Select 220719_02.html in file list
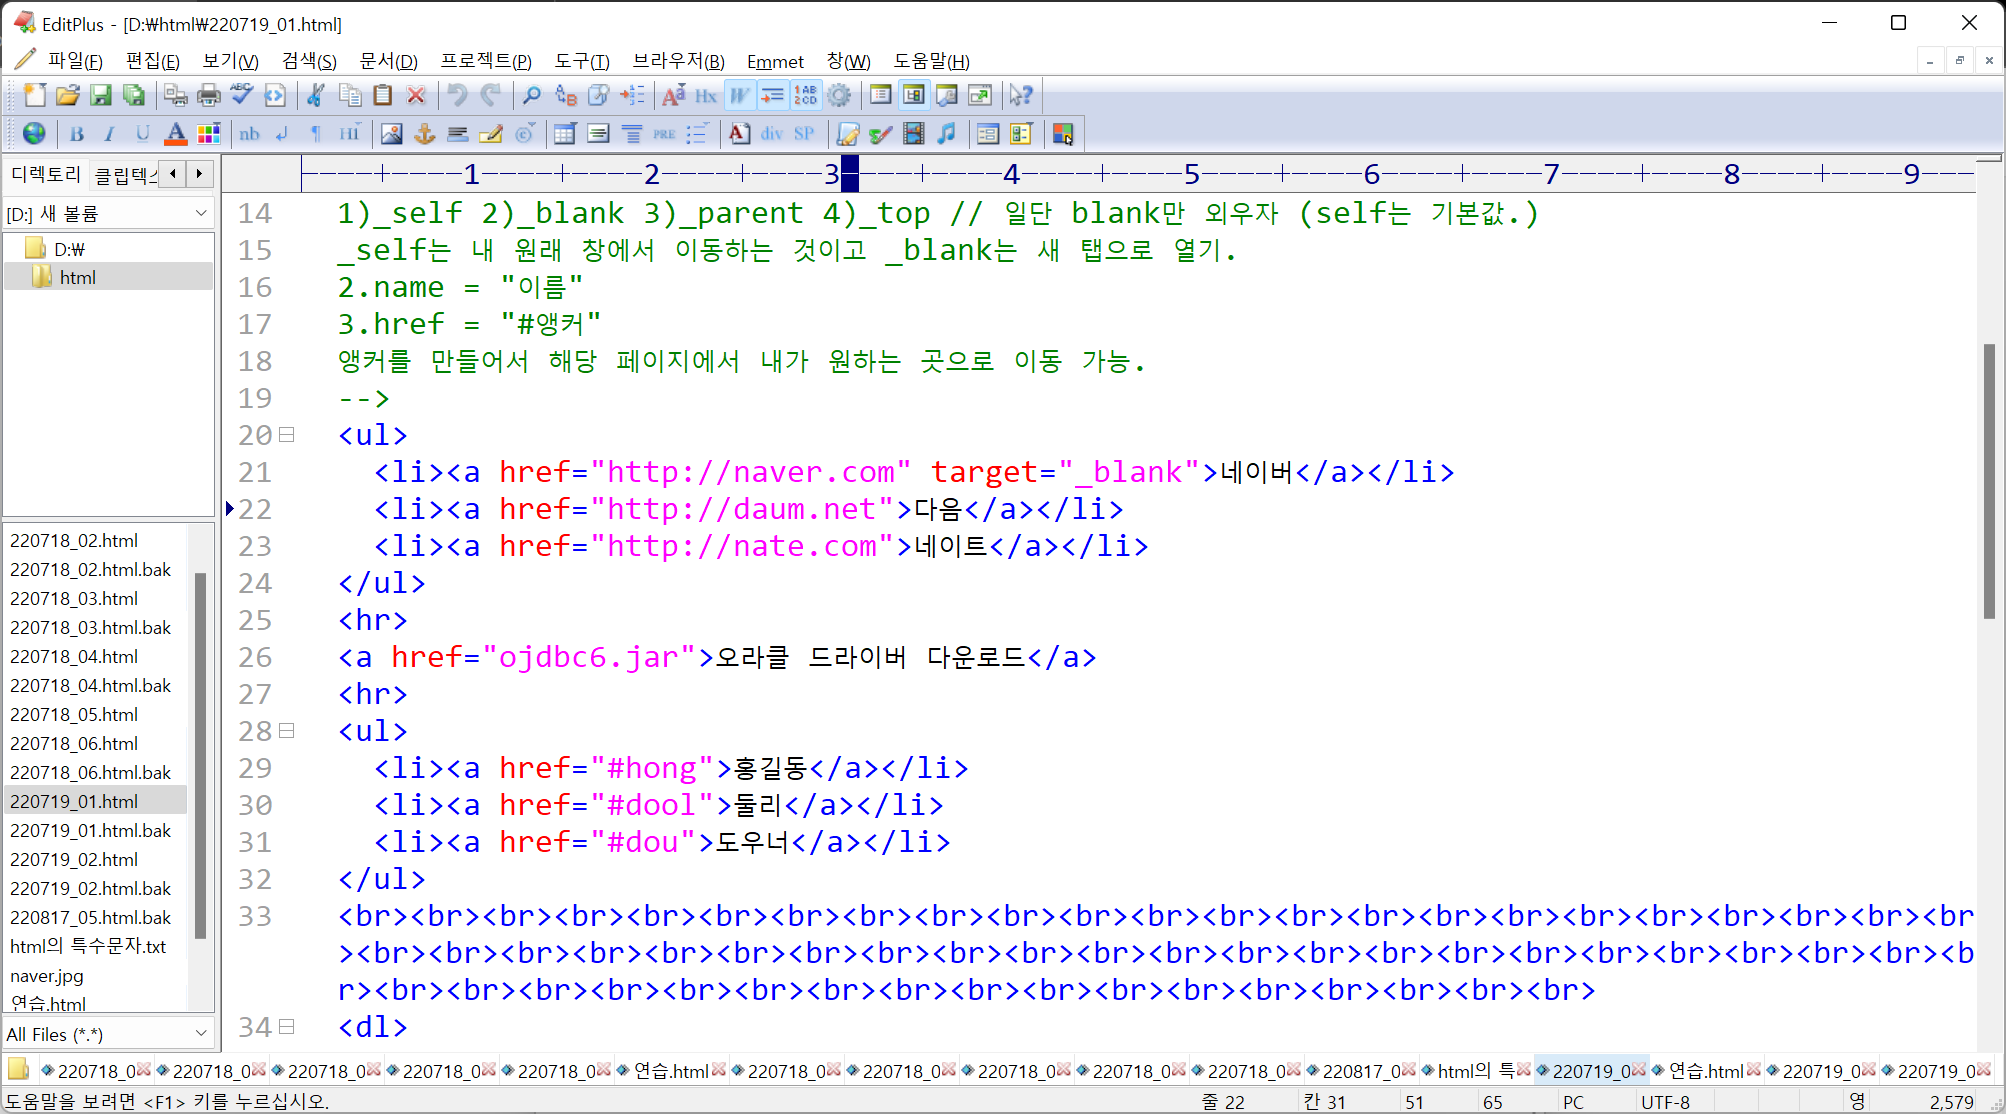Image resolution: width=2006 pixels, height=1114 pixels. point(74,859)
